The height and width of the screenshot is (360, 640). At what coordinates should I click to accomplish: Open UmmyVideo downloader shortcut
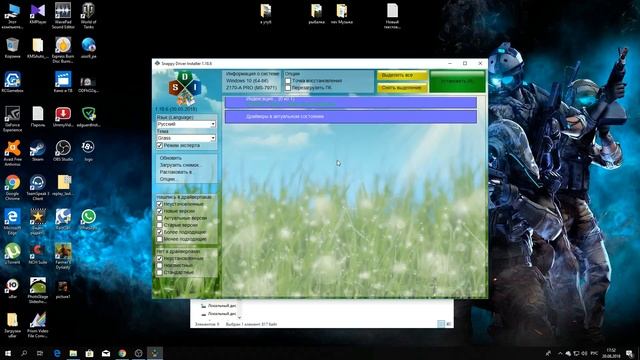click(x=63, y=117)
